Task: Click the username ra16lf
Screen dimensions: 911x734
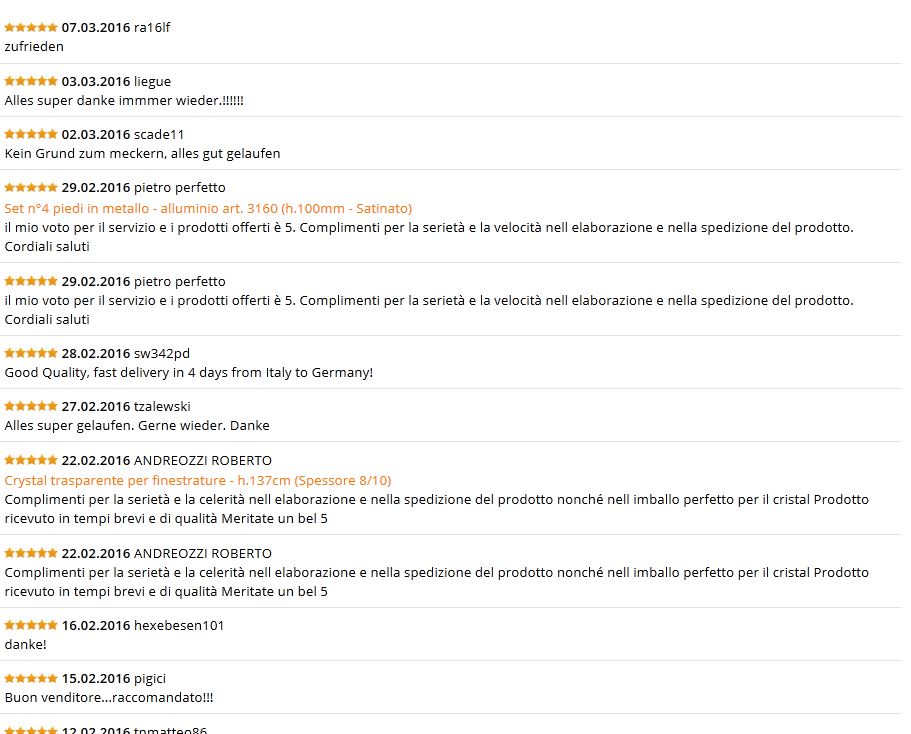Action: click(152, 27)
